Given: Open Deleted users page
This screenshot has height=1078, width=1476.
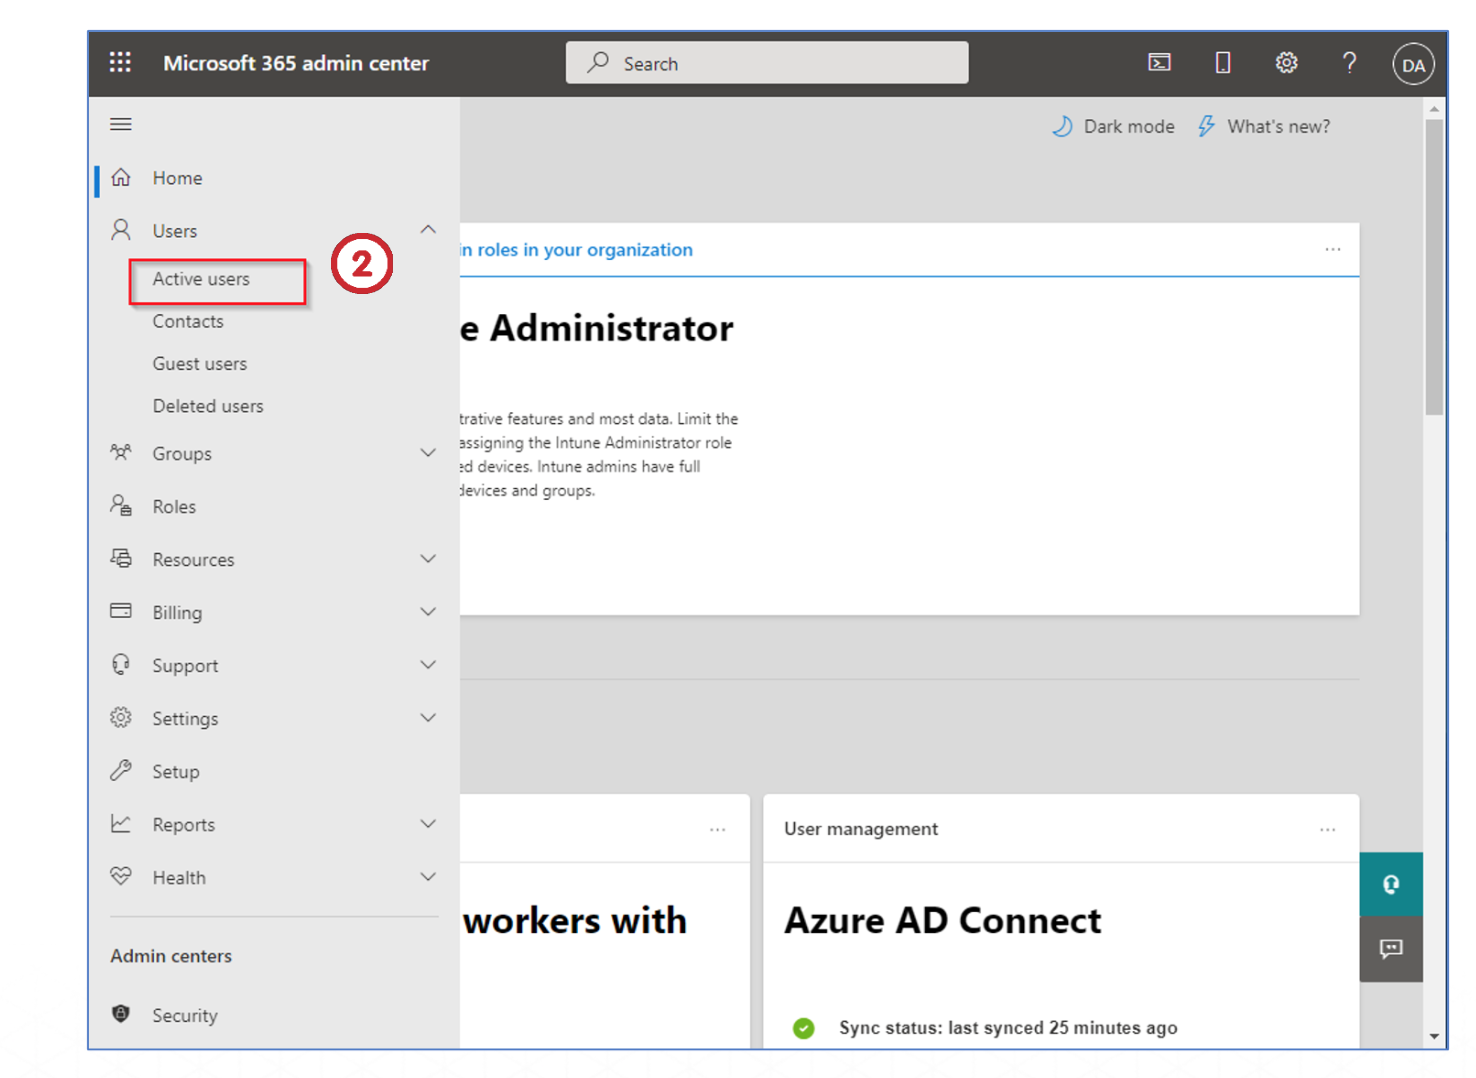Looking at the screenshot, I should pyautogui.click(x=208, y=406).
